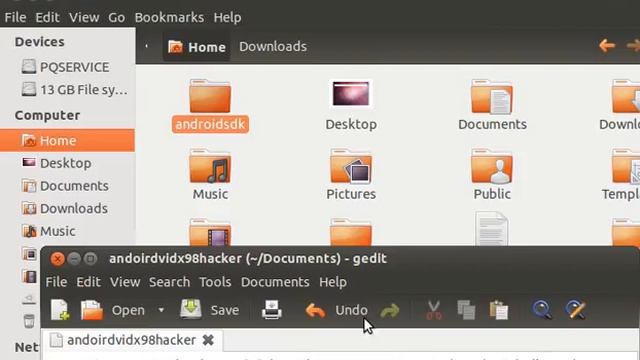This screenshot has width=640, height=360.
Task: Select the Music folder icon in file view
Action: coord(210,167)
